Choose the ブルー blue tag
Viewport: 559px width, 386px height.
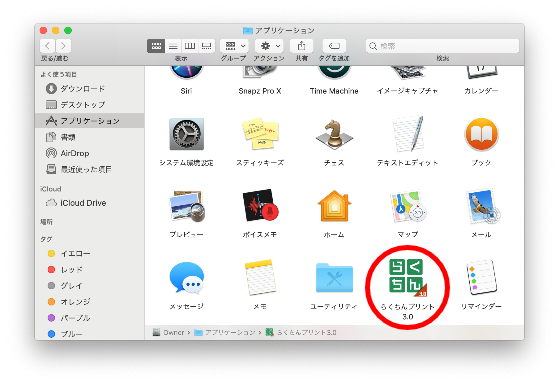[90, 334]
